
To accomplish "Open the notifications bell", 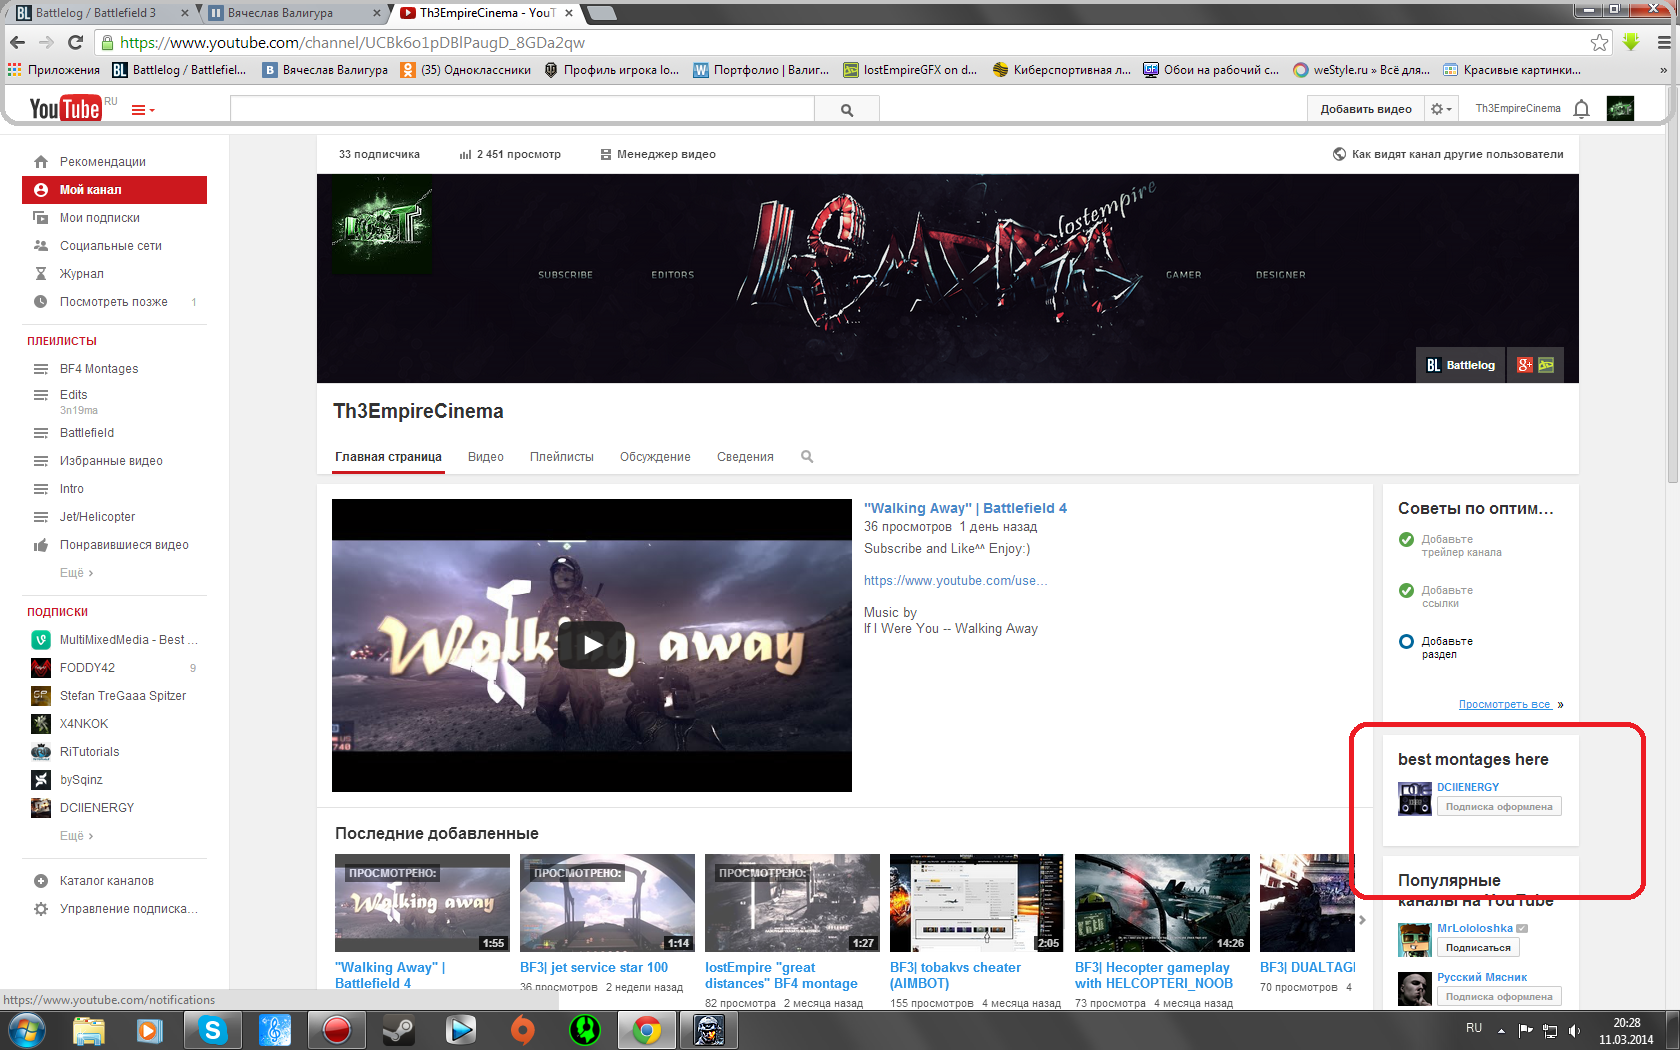I will pos(1581,109).
